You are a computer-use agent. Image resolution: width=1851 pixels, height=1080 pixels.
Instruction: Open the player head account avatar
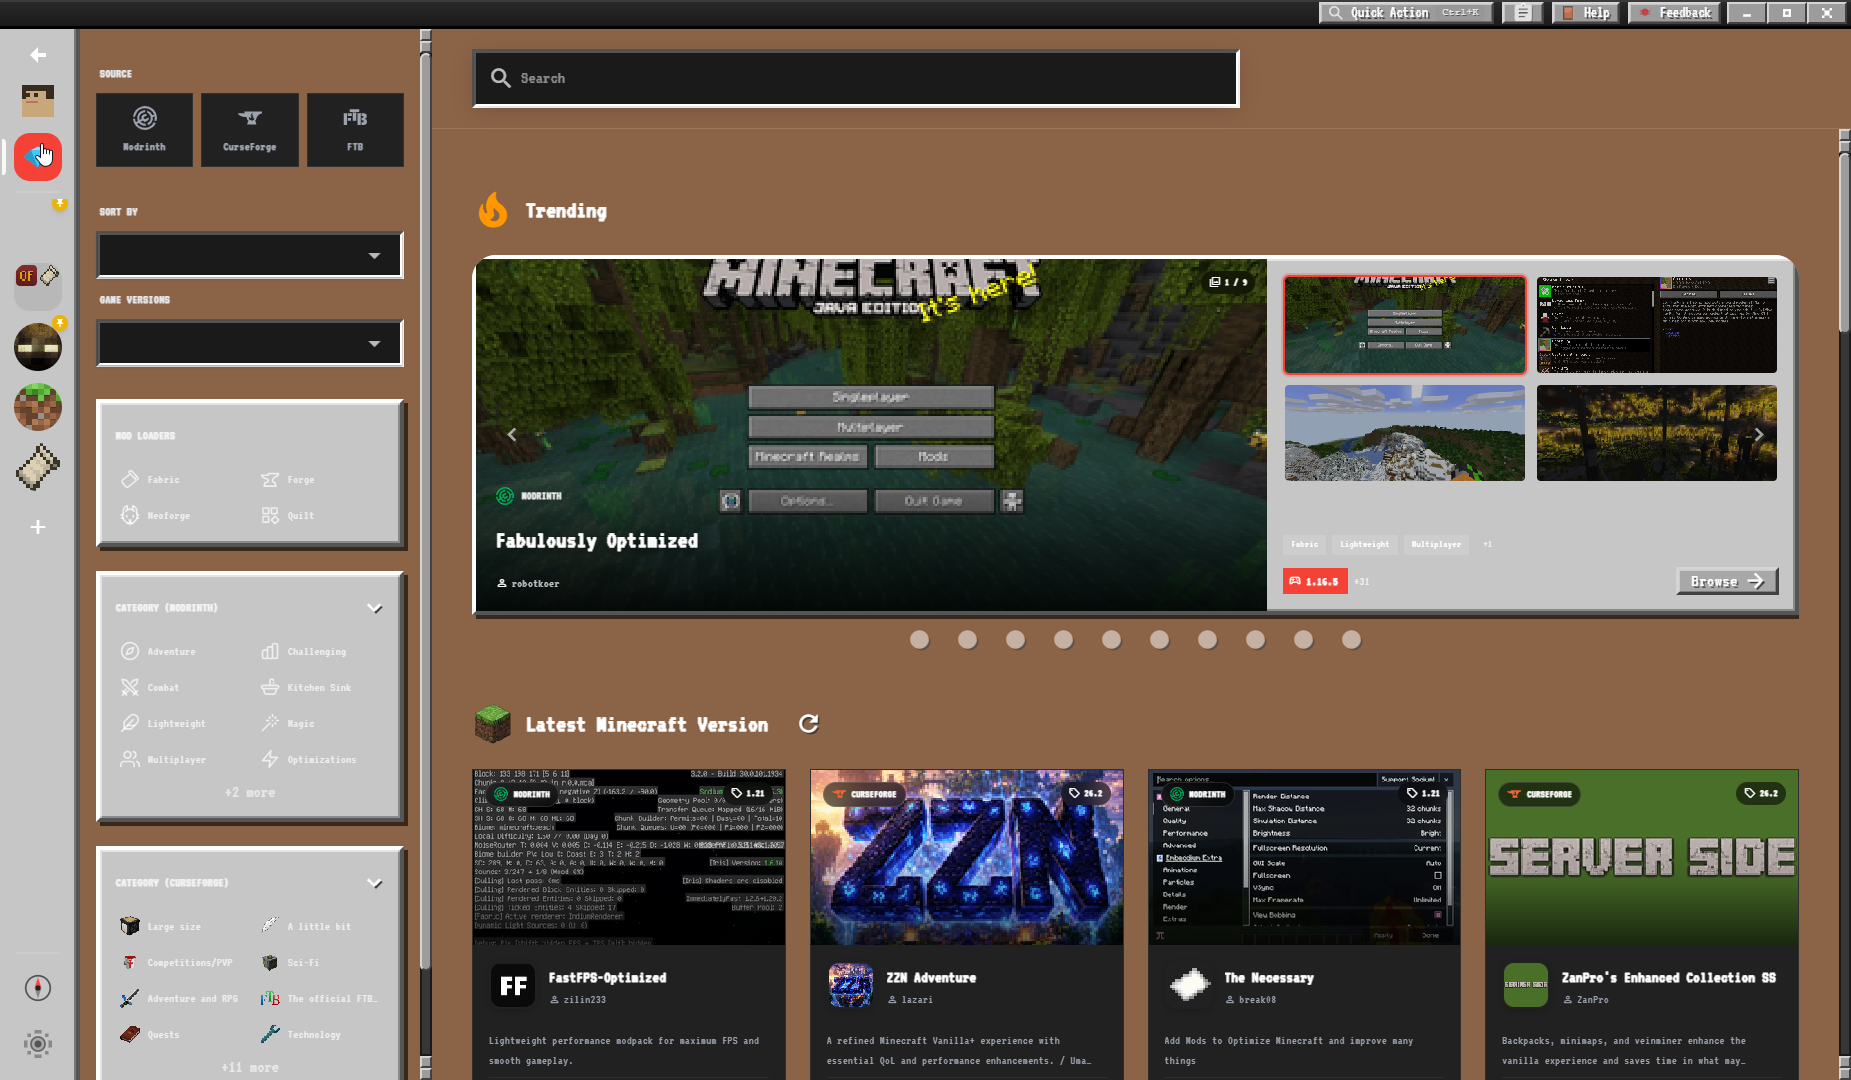(38, 100)
